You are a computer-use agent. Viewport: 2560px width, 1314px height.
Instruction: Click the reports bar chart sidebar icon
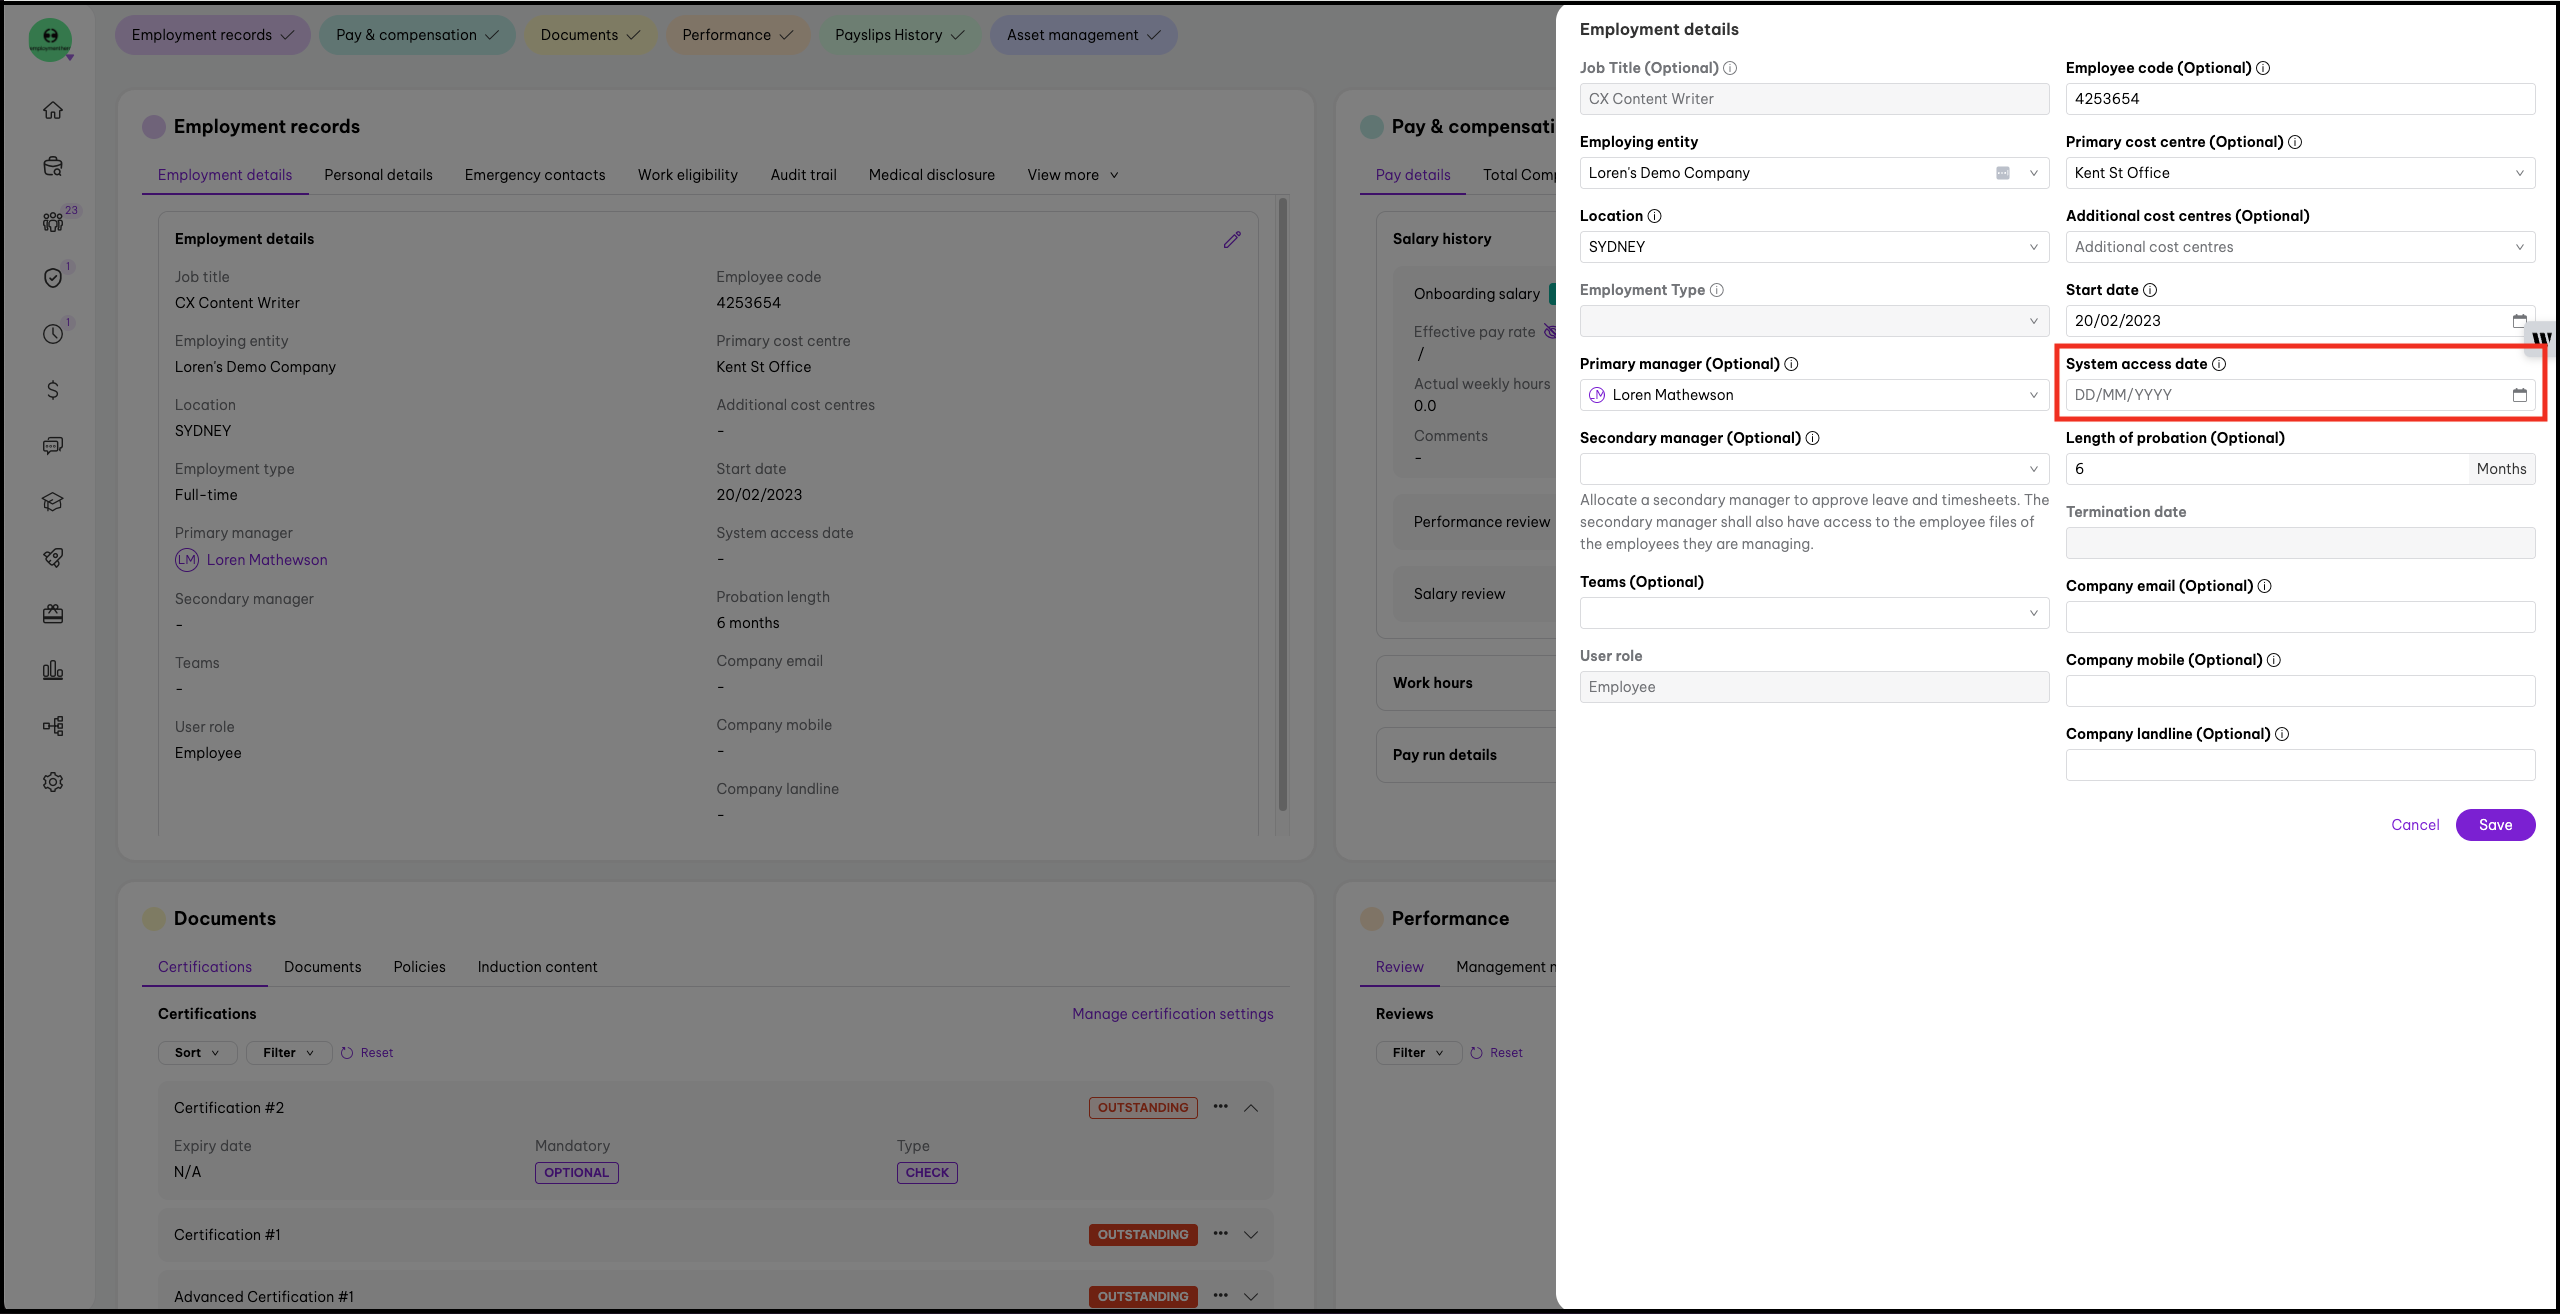click(x=53, y=670)
